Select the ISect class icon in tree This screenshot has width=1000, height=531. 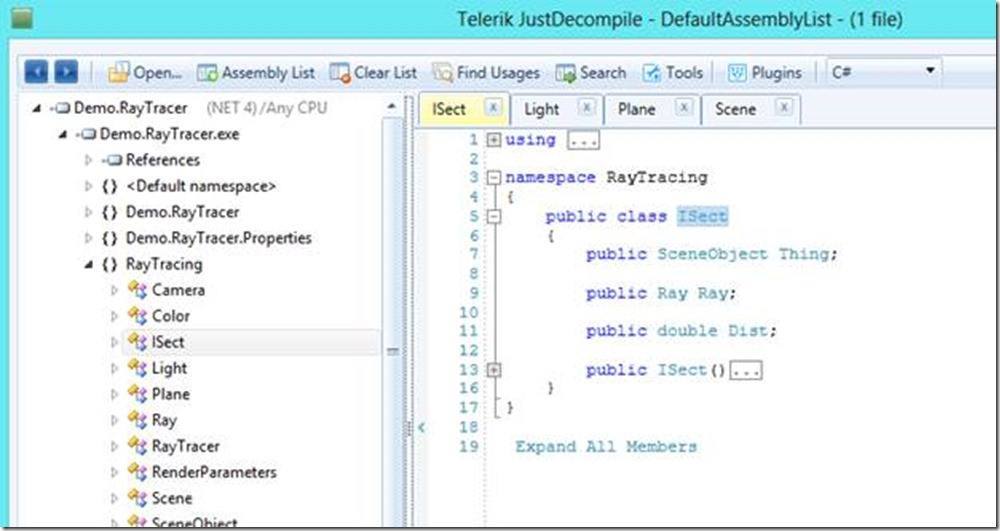pos(137,342)
